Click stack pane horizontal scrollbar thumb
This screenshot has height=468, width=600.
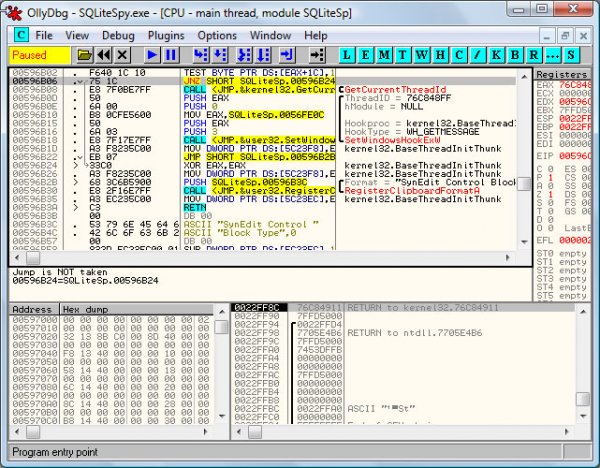pyautogui.click(x=255, y=432)
